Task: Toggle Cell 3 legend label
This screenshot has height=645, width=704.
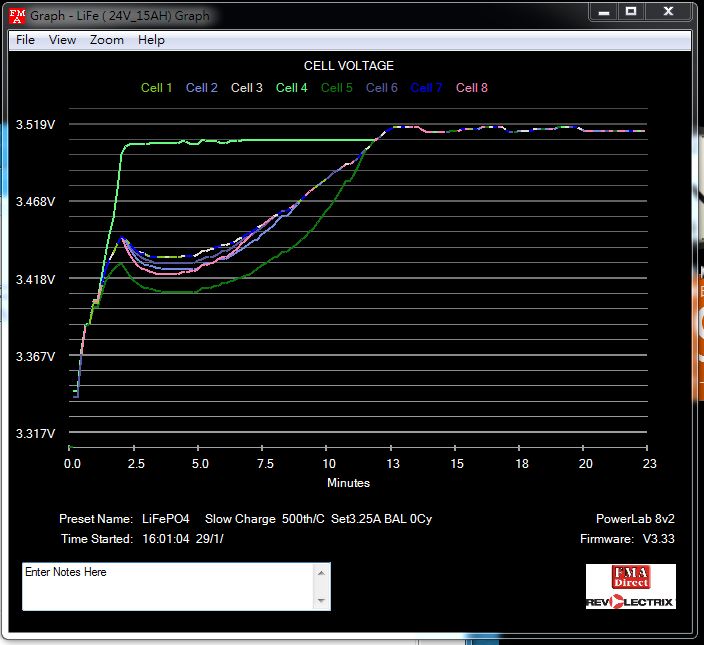Action: [247, 88]
